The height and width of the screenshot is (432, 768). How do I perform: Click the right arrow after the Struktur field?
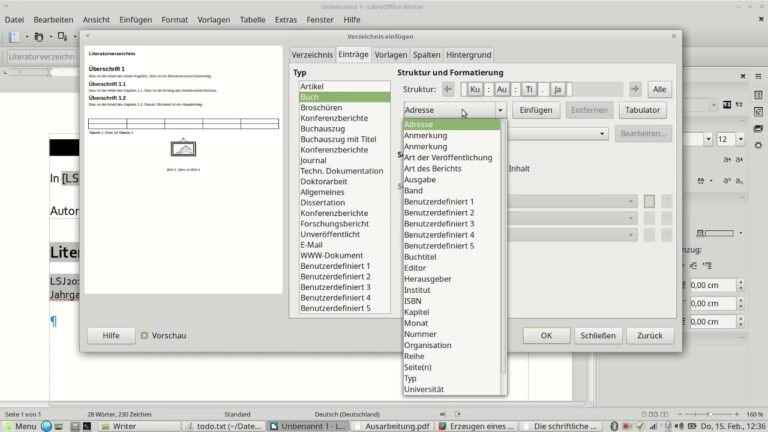[634, 89]
